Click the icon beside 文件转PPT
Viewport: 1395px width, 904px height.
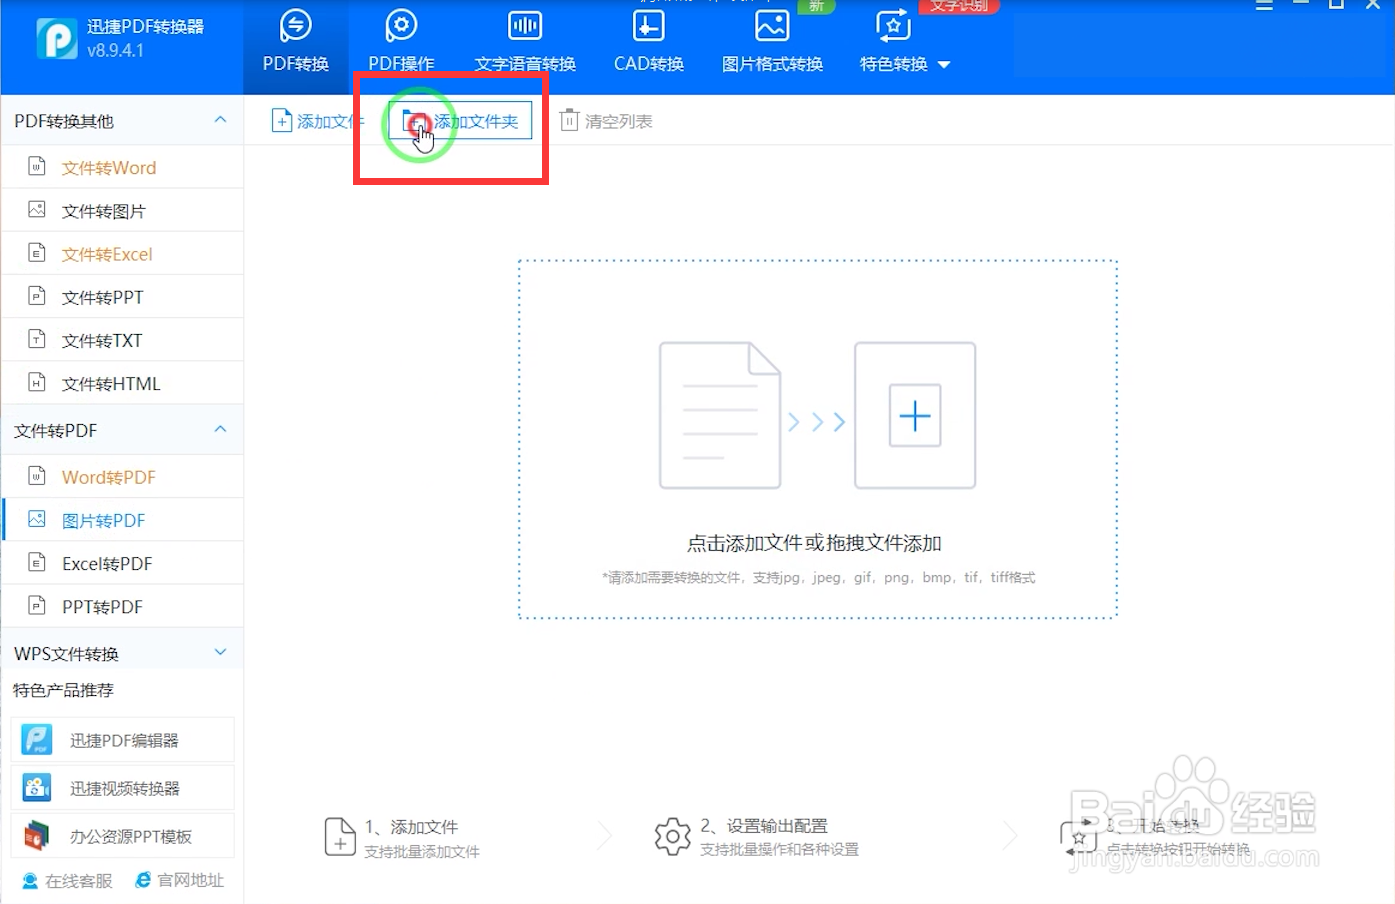pyautogui.click(x=37, y=295)
